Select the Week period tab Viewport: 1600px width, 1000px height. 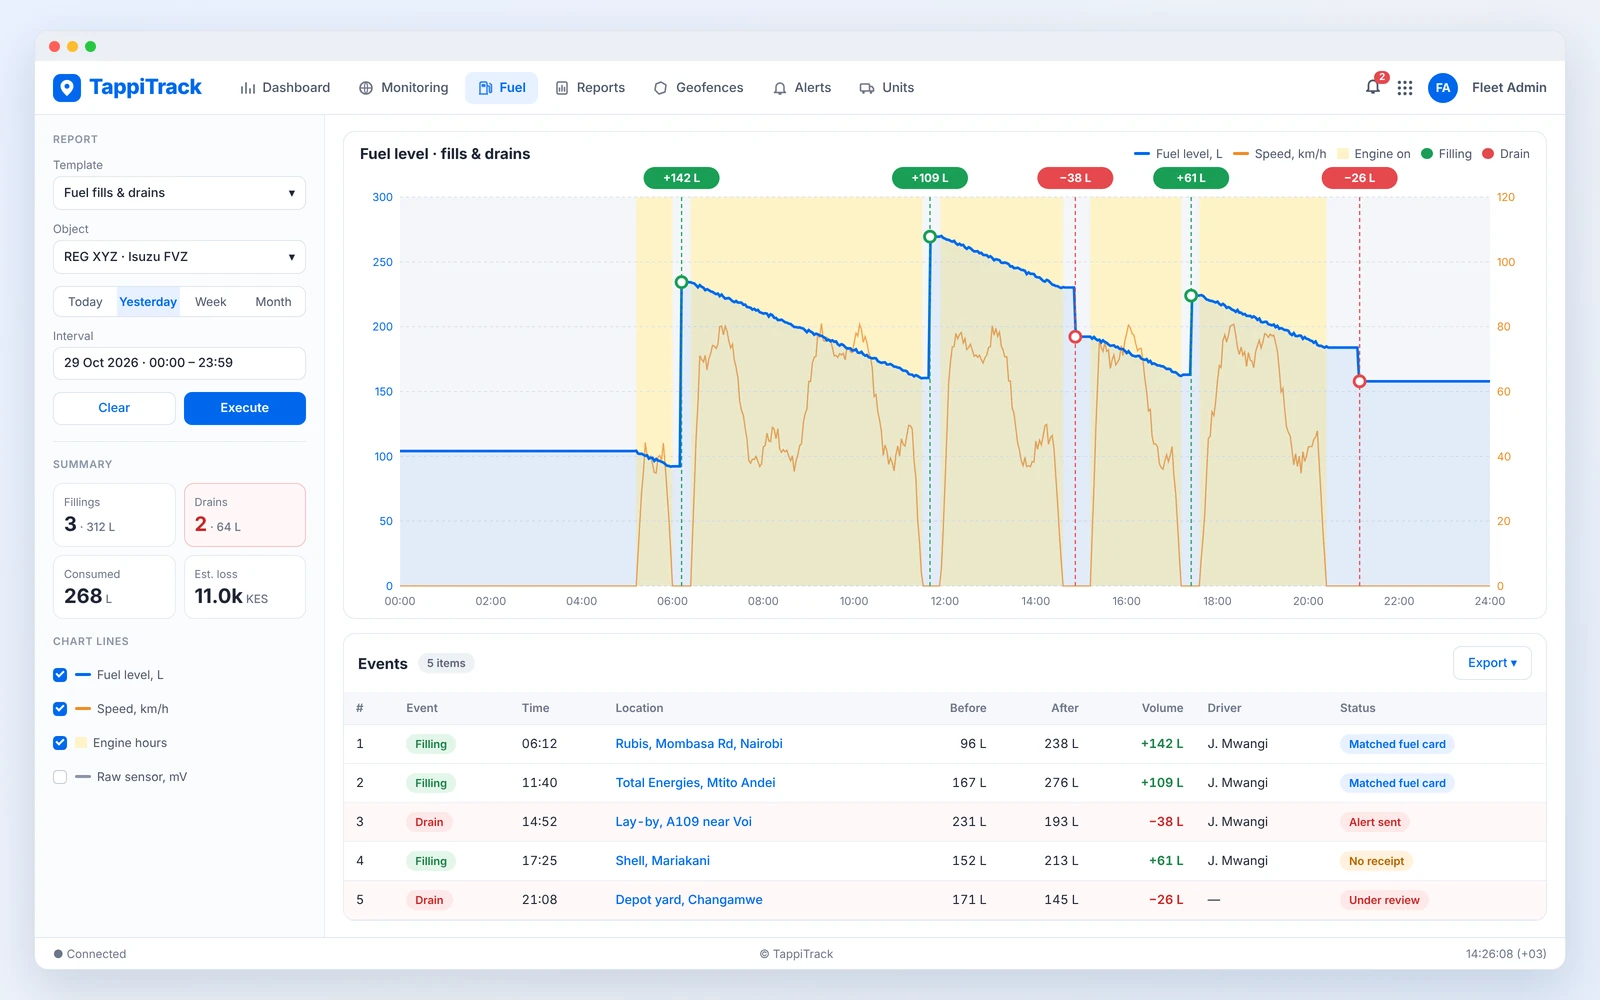pos(211,302)
